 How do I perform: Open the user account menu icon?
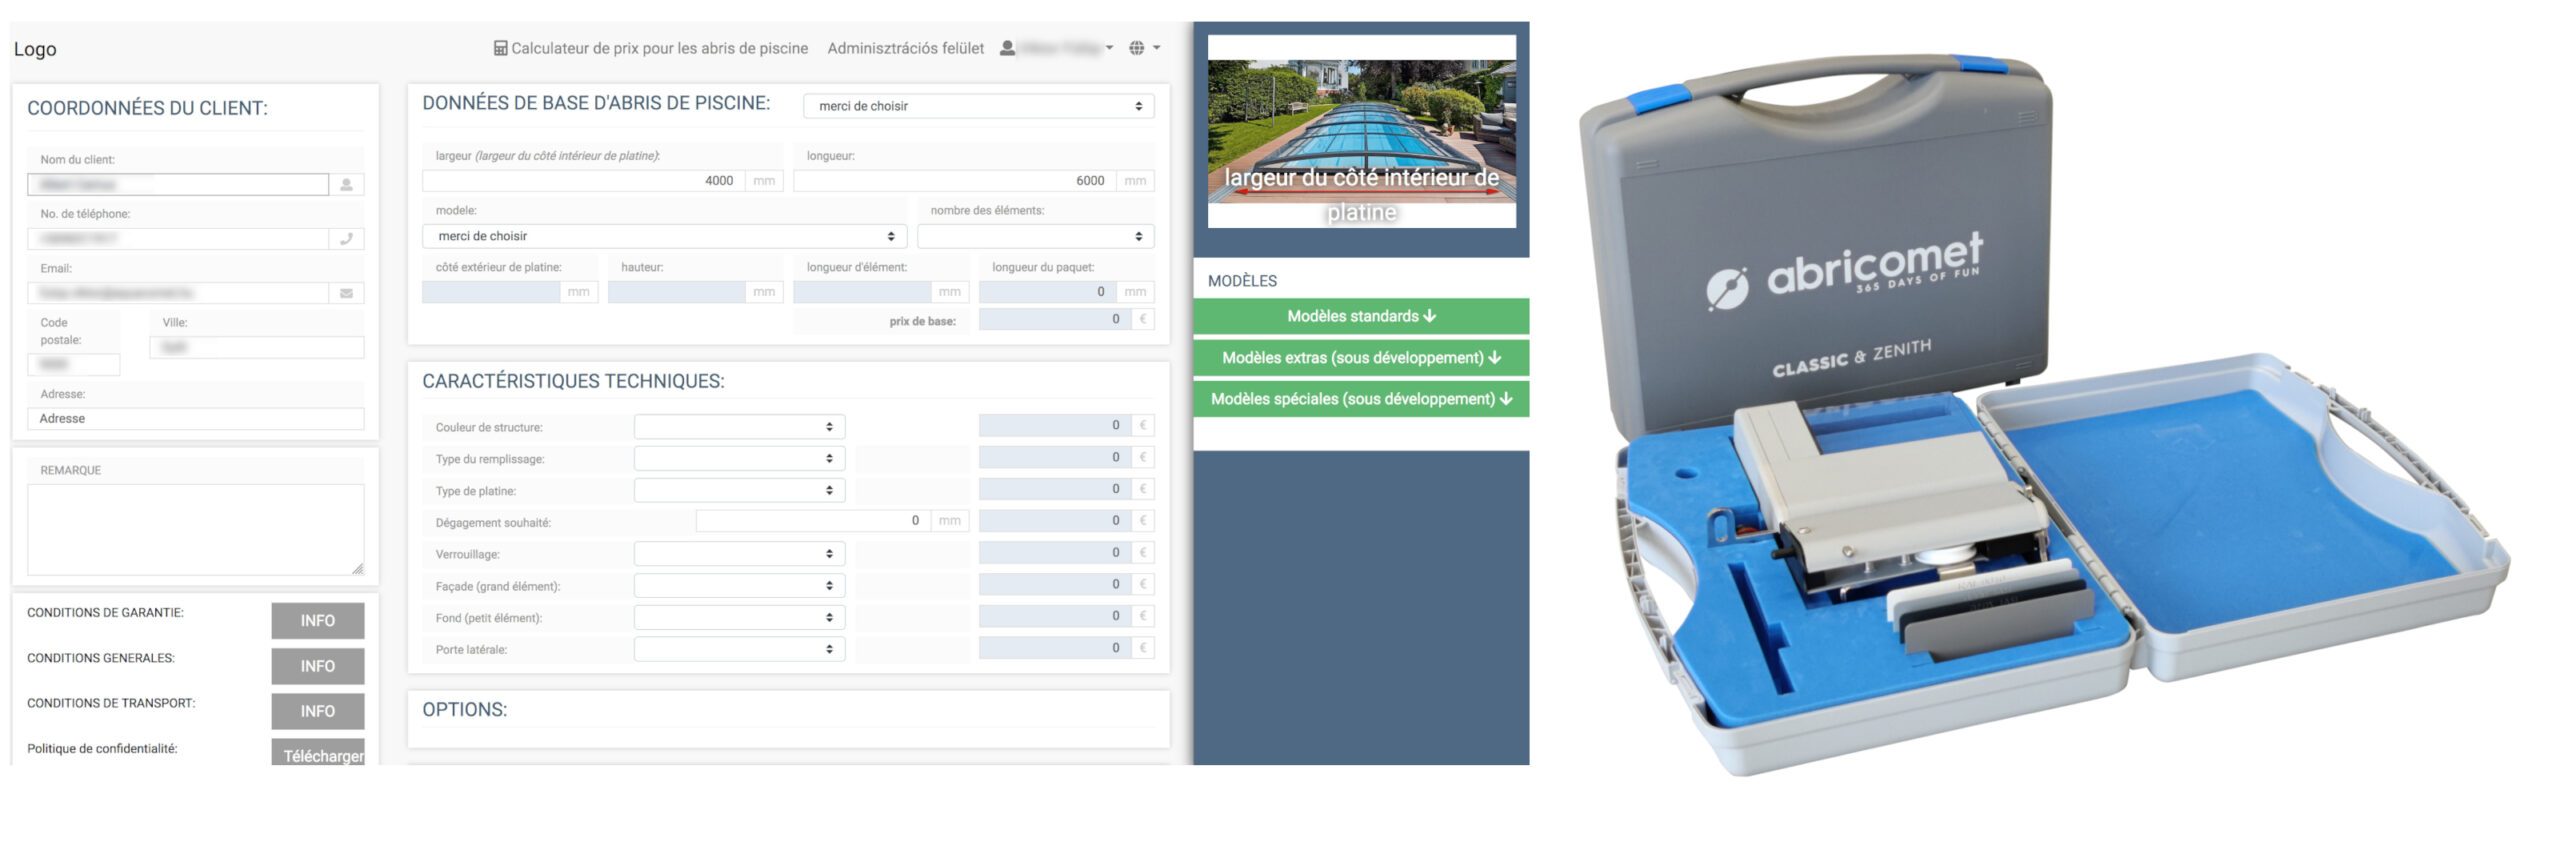tap(1008, 48)
